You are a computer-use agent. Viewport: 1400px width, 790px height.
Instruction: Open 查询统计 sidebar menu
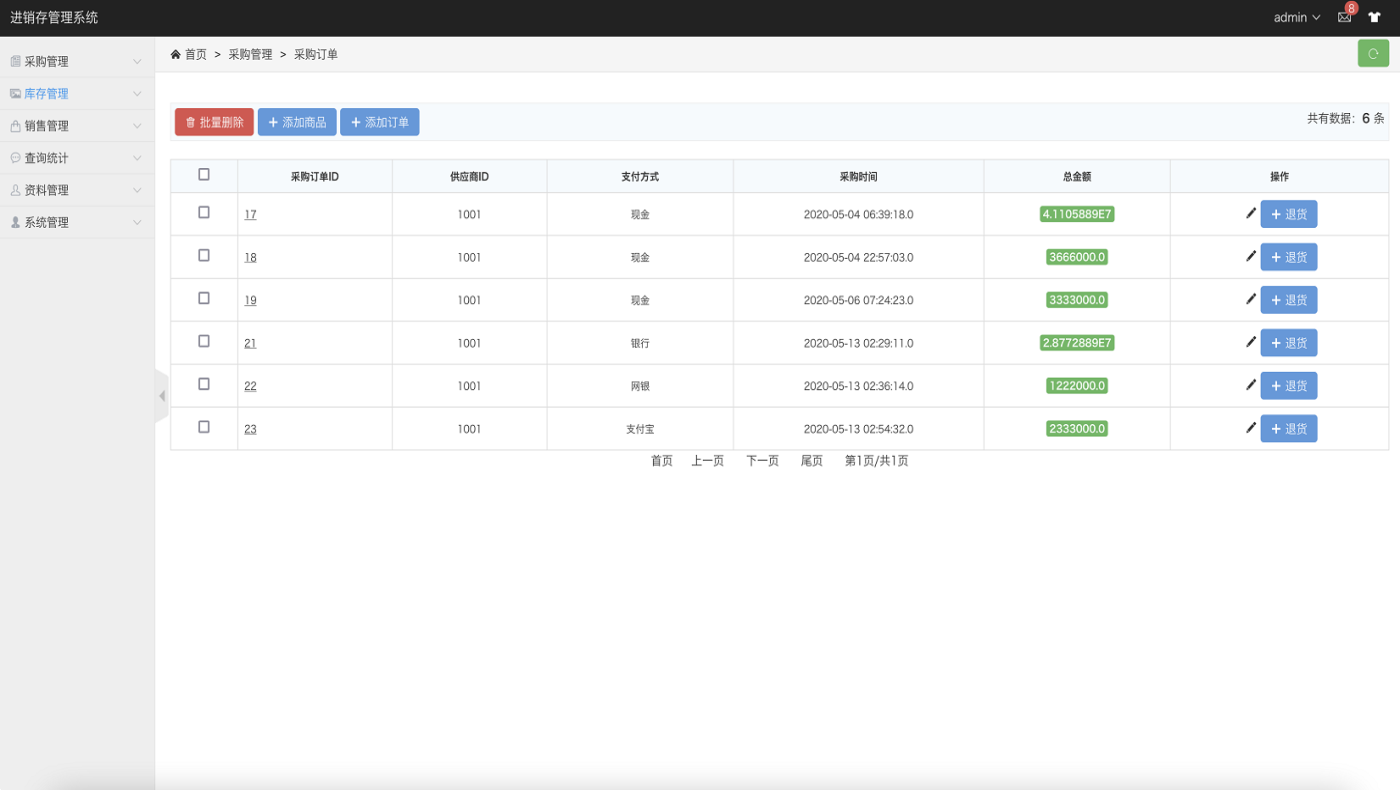pyautogui.click(x=77, y=158)
